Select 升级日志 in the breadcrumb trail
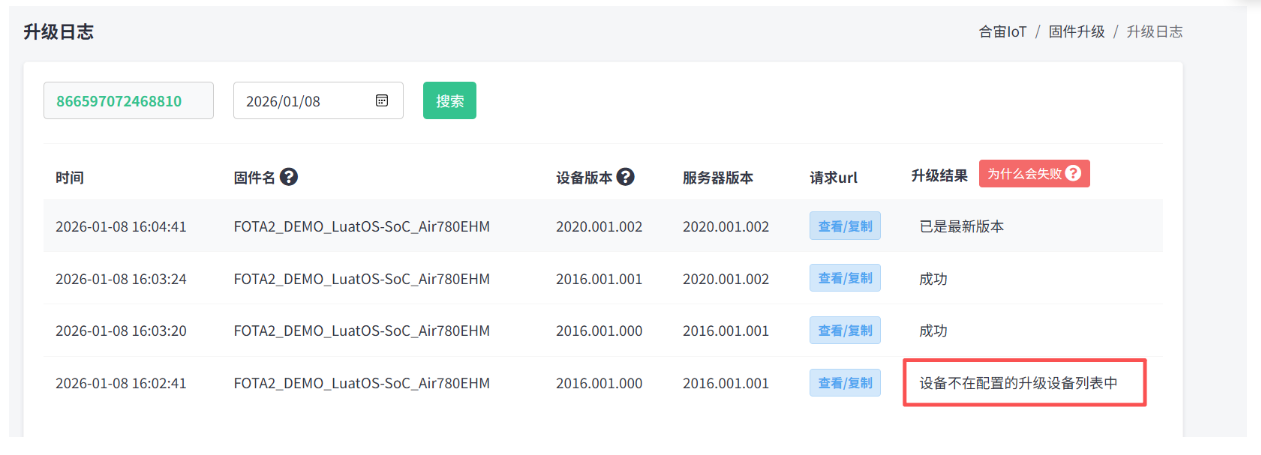This screenshot has width=1261, height=455. [x=1154, y=32]
